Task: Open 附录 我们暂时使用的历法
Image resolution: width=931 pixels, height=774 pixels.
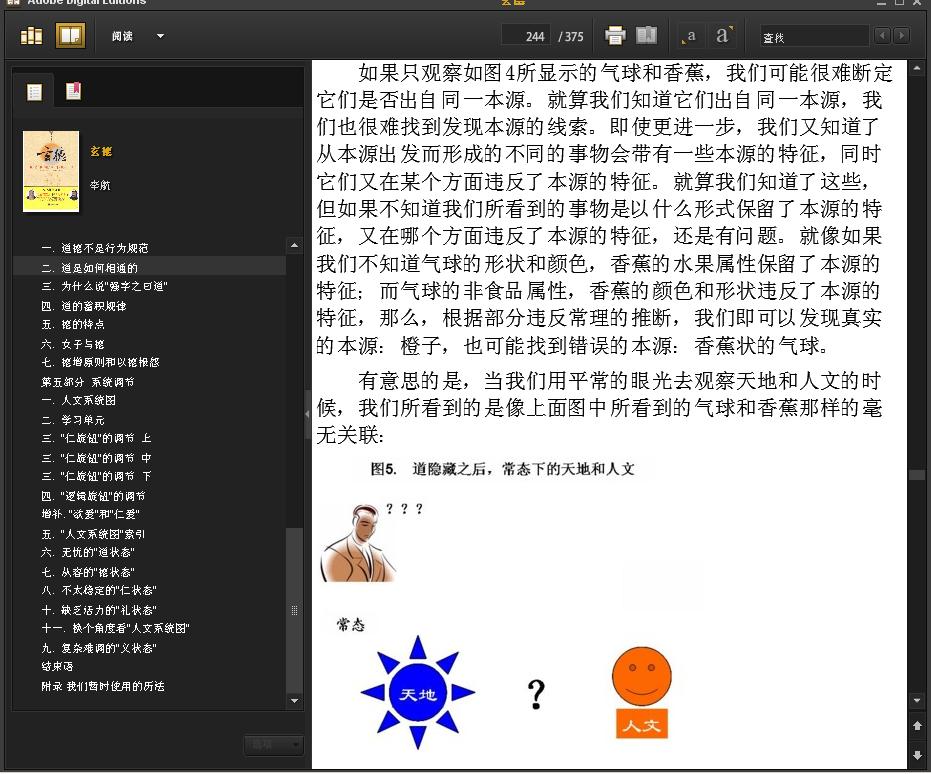Action: tap(103, 686)
